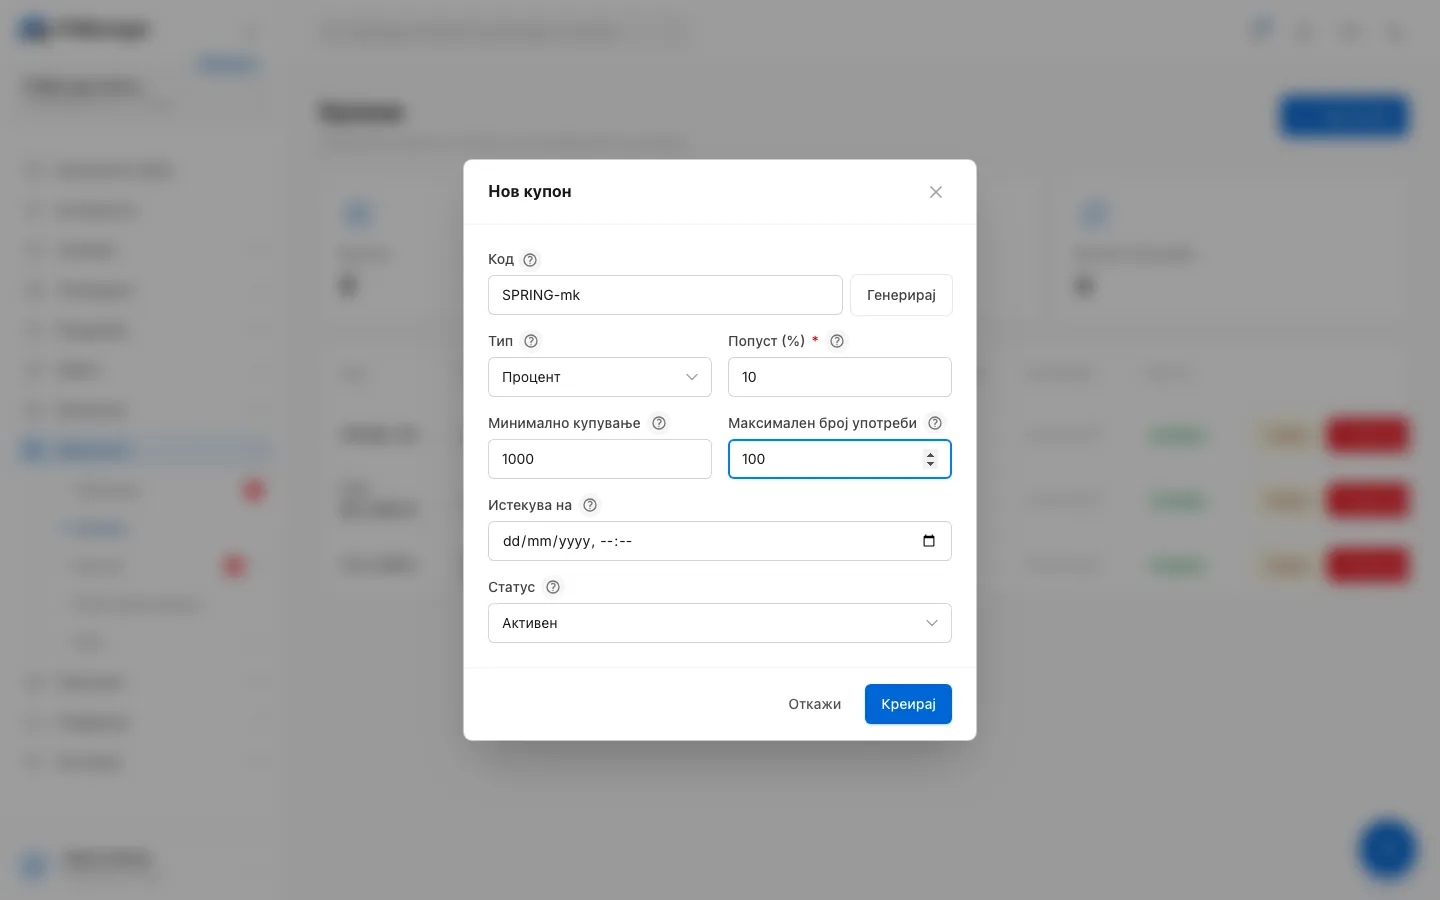Open the Тип dropdown showing Процент
Screen dimensions: 1440x900
[600, 377]
